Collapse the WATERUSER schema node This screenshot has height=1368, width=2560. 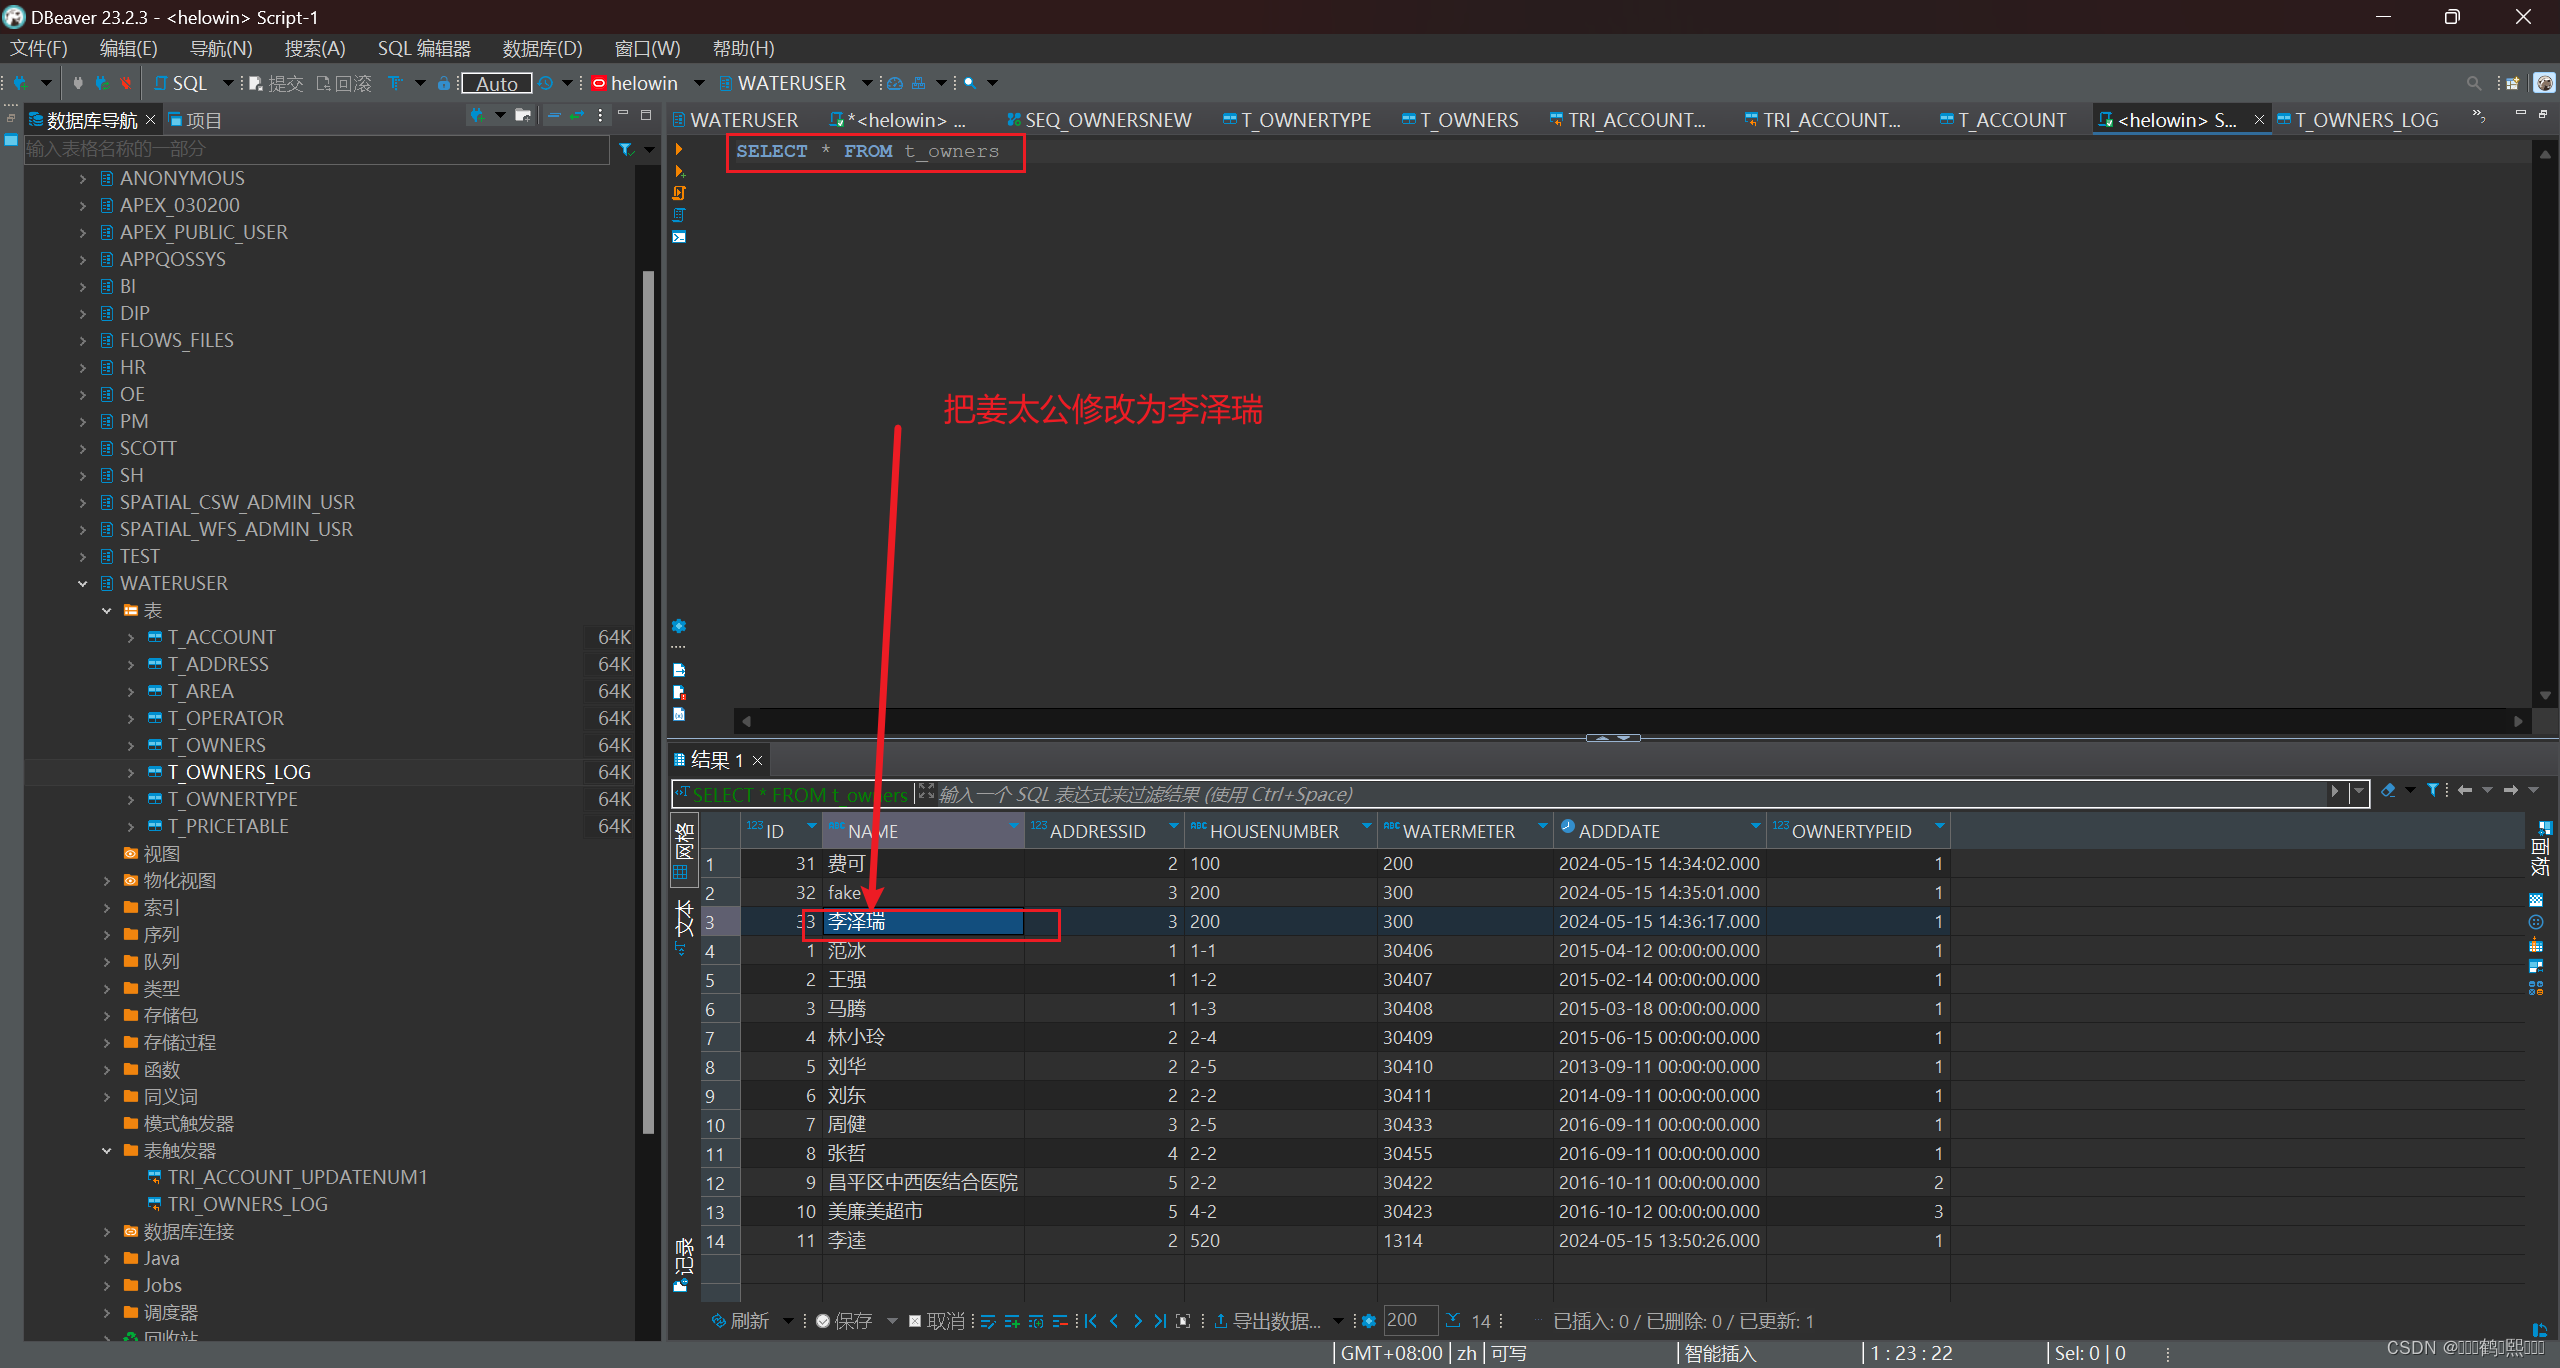click(x=83, y=584)
